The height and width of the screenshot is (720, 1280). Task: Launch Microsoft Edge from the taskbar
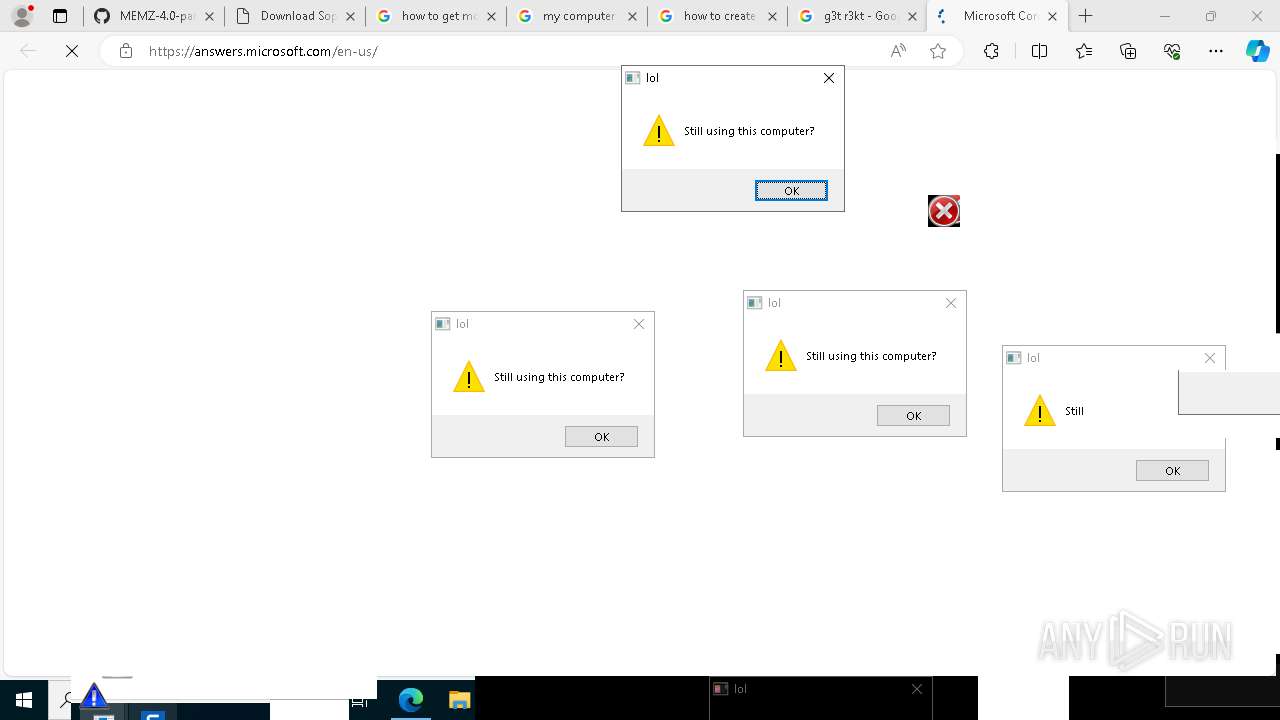pyautogui.click(x=411, y=700)
